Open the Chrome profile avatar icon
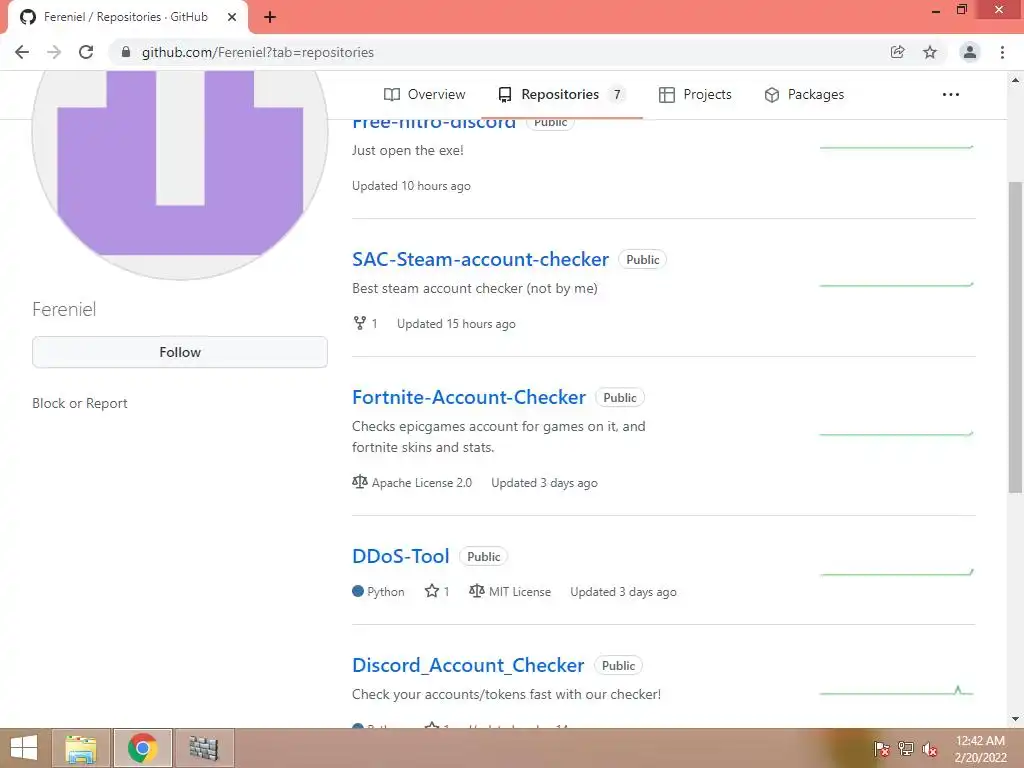Image resolution: width=1024 pixels, height=768 pixels. [970, 52]
